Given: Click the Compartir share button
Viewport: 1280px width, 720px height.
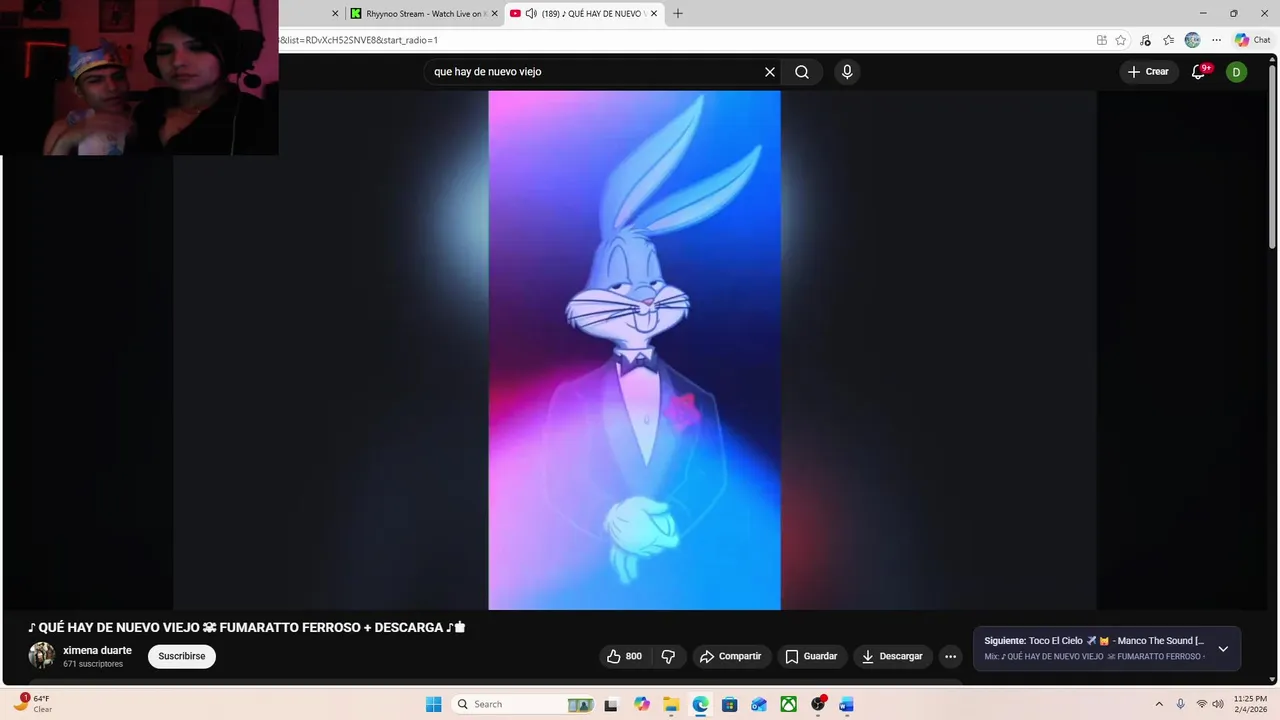Looking at the screenshot, I should pyautogui.click(x=731, y=656).
